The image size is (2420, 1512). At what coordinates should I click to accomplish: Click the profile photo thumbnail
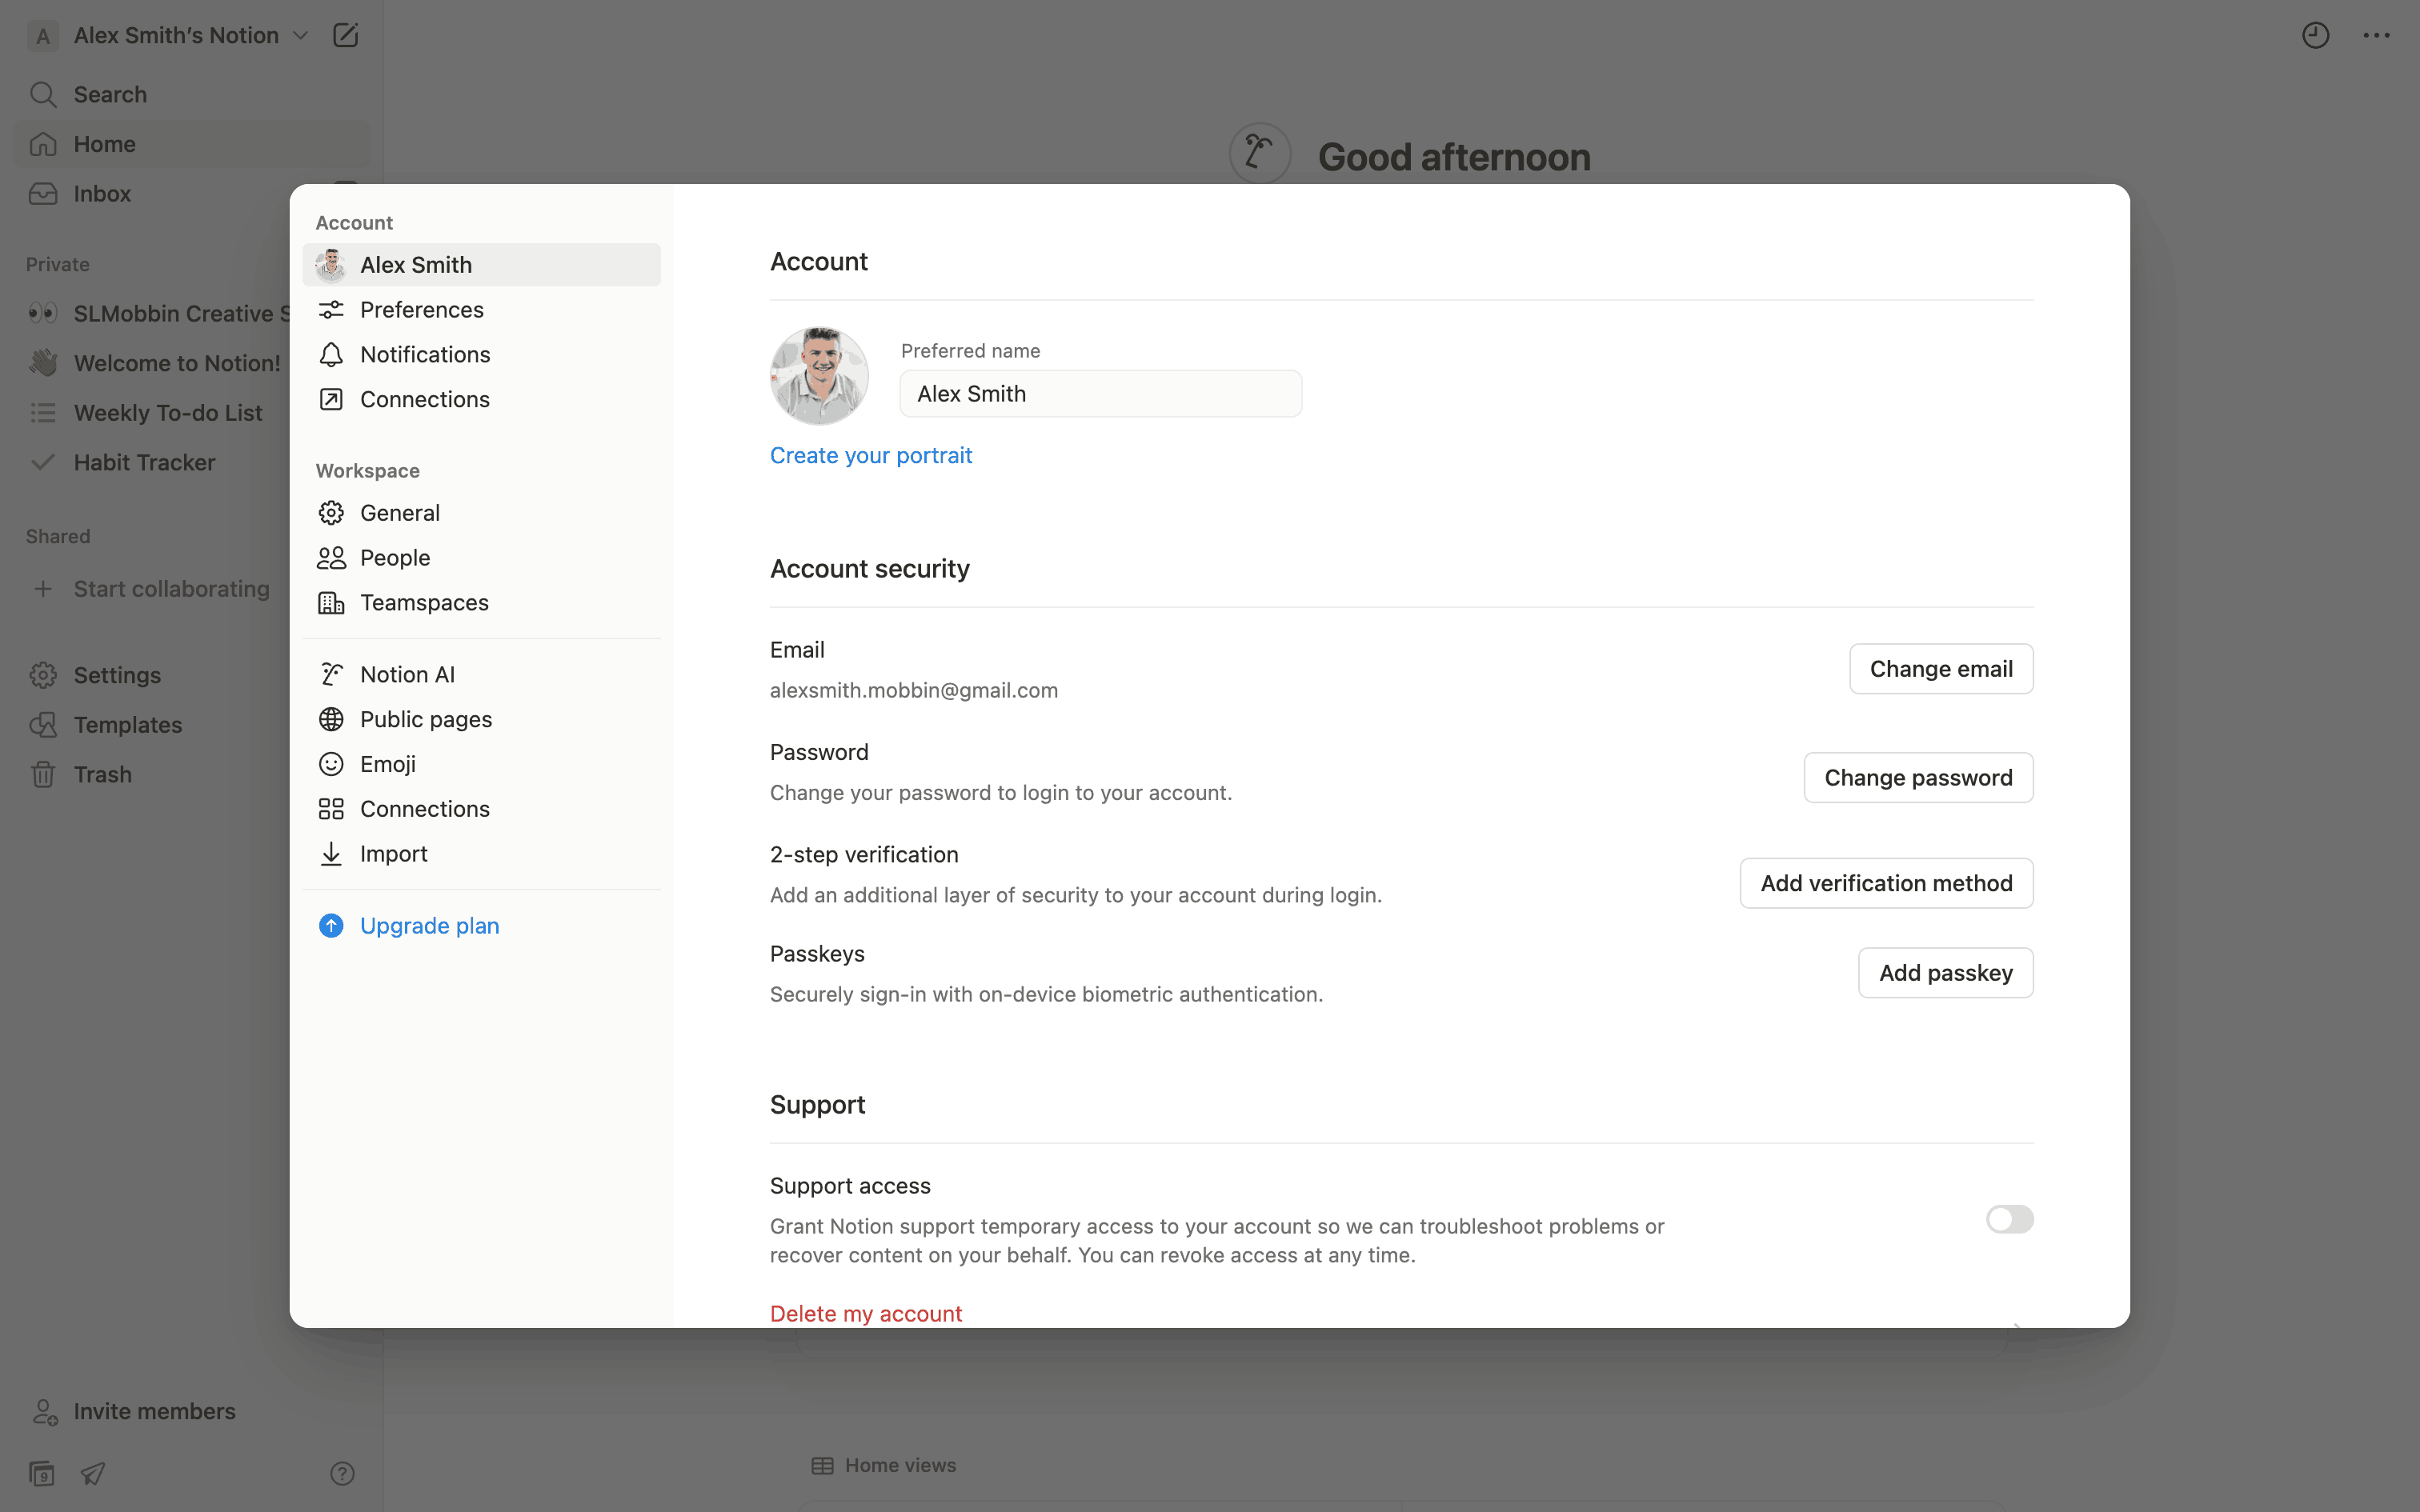[x=819, y=376]
